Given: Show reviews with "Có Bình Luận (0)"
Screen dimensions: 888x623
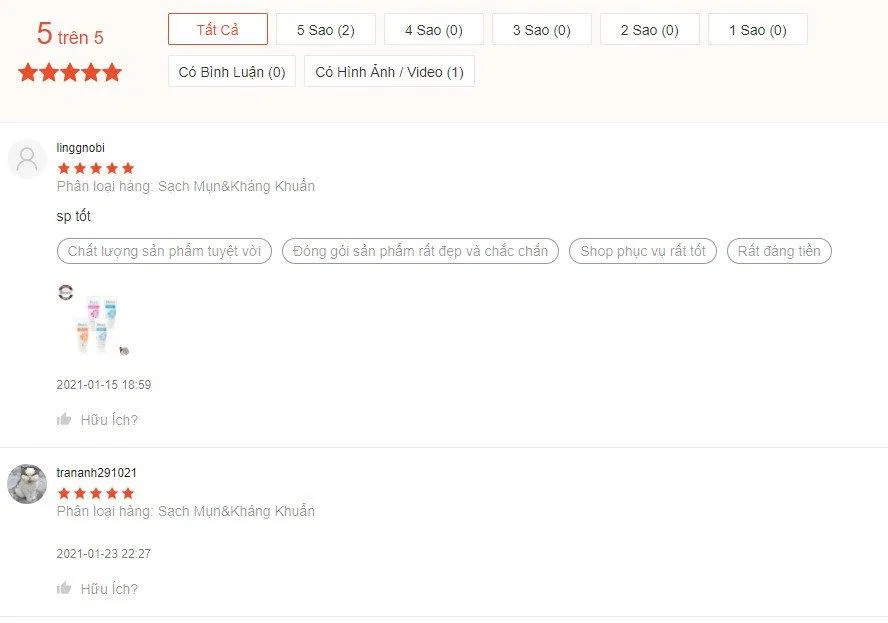Looking at the screenshot, I should pyautogui.click(x=231, y=71).
